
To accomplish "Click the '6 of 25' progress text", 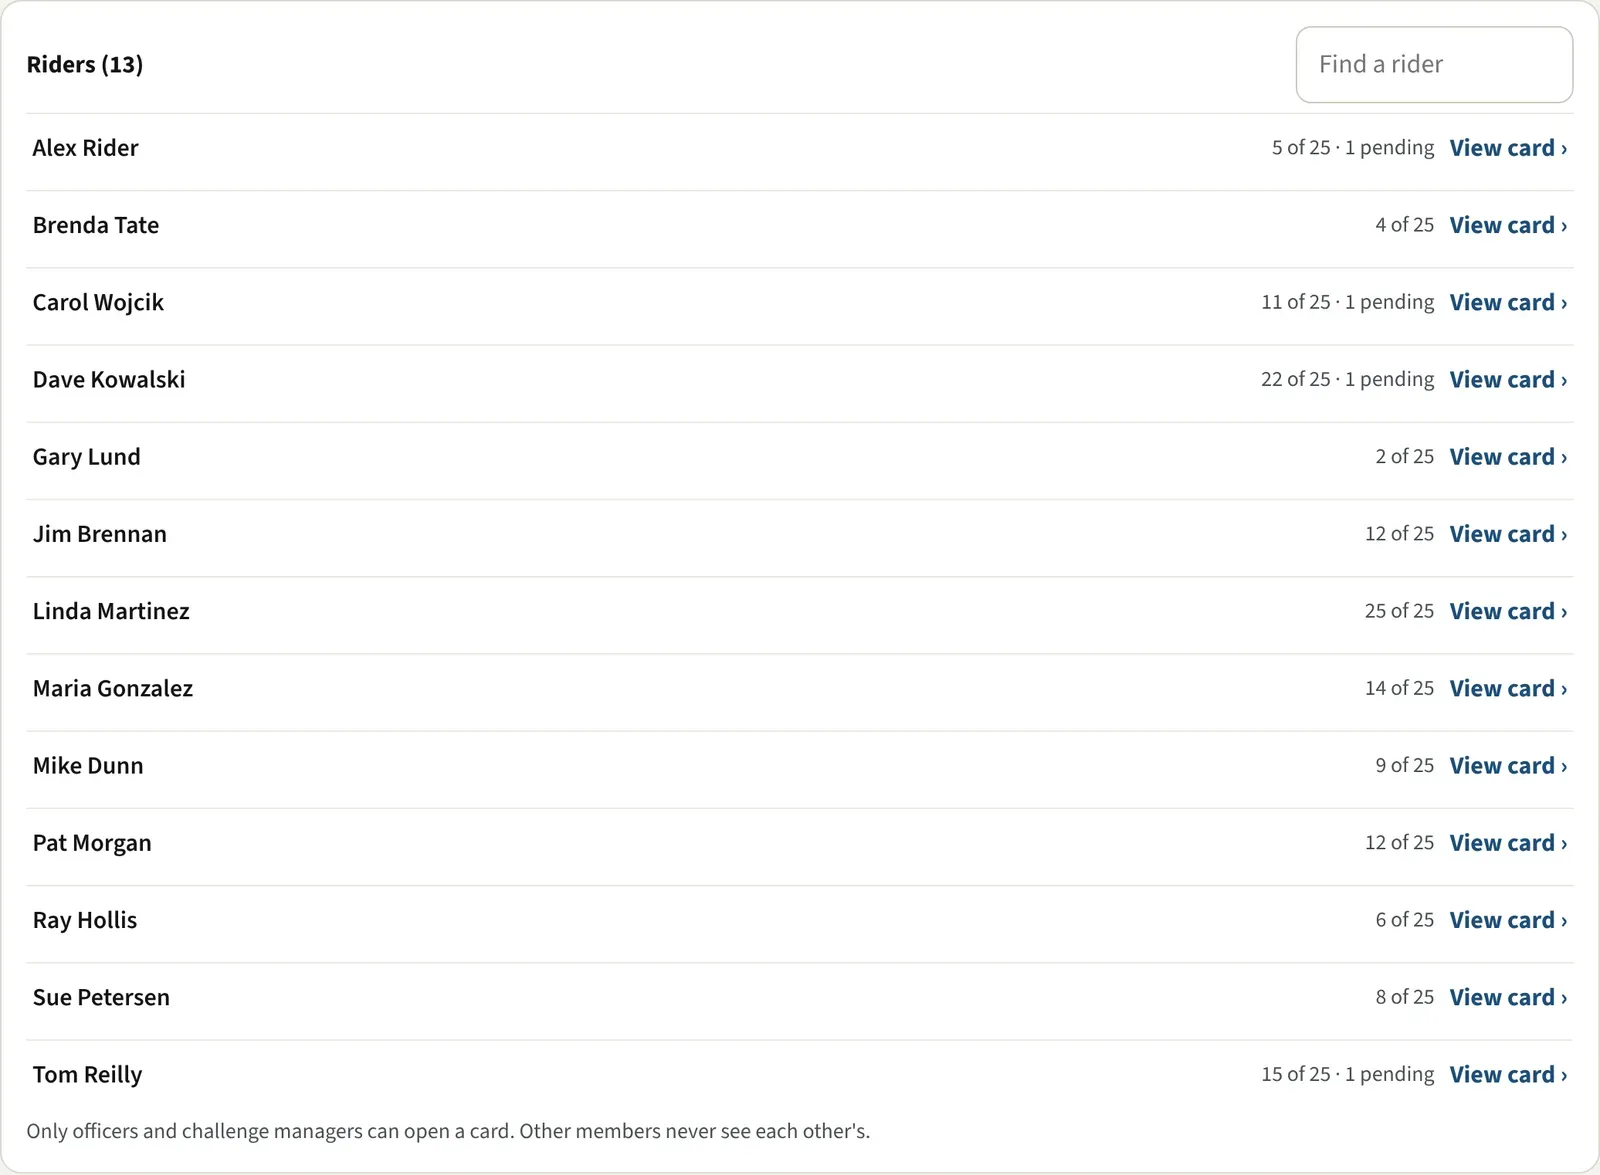I will point(1405,920).
